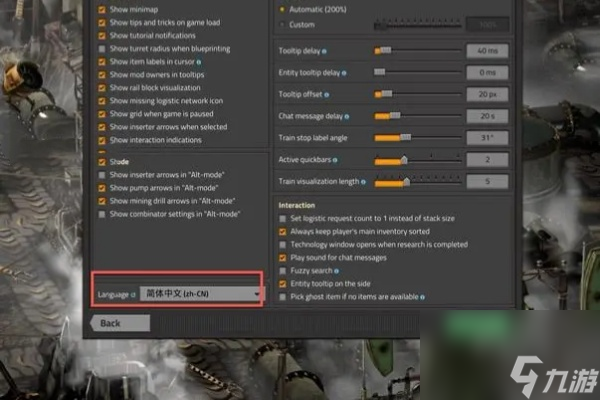The image size is (600, 400).
Task: Toggle Show mod owners in tooltips
Action: point(102,75)
